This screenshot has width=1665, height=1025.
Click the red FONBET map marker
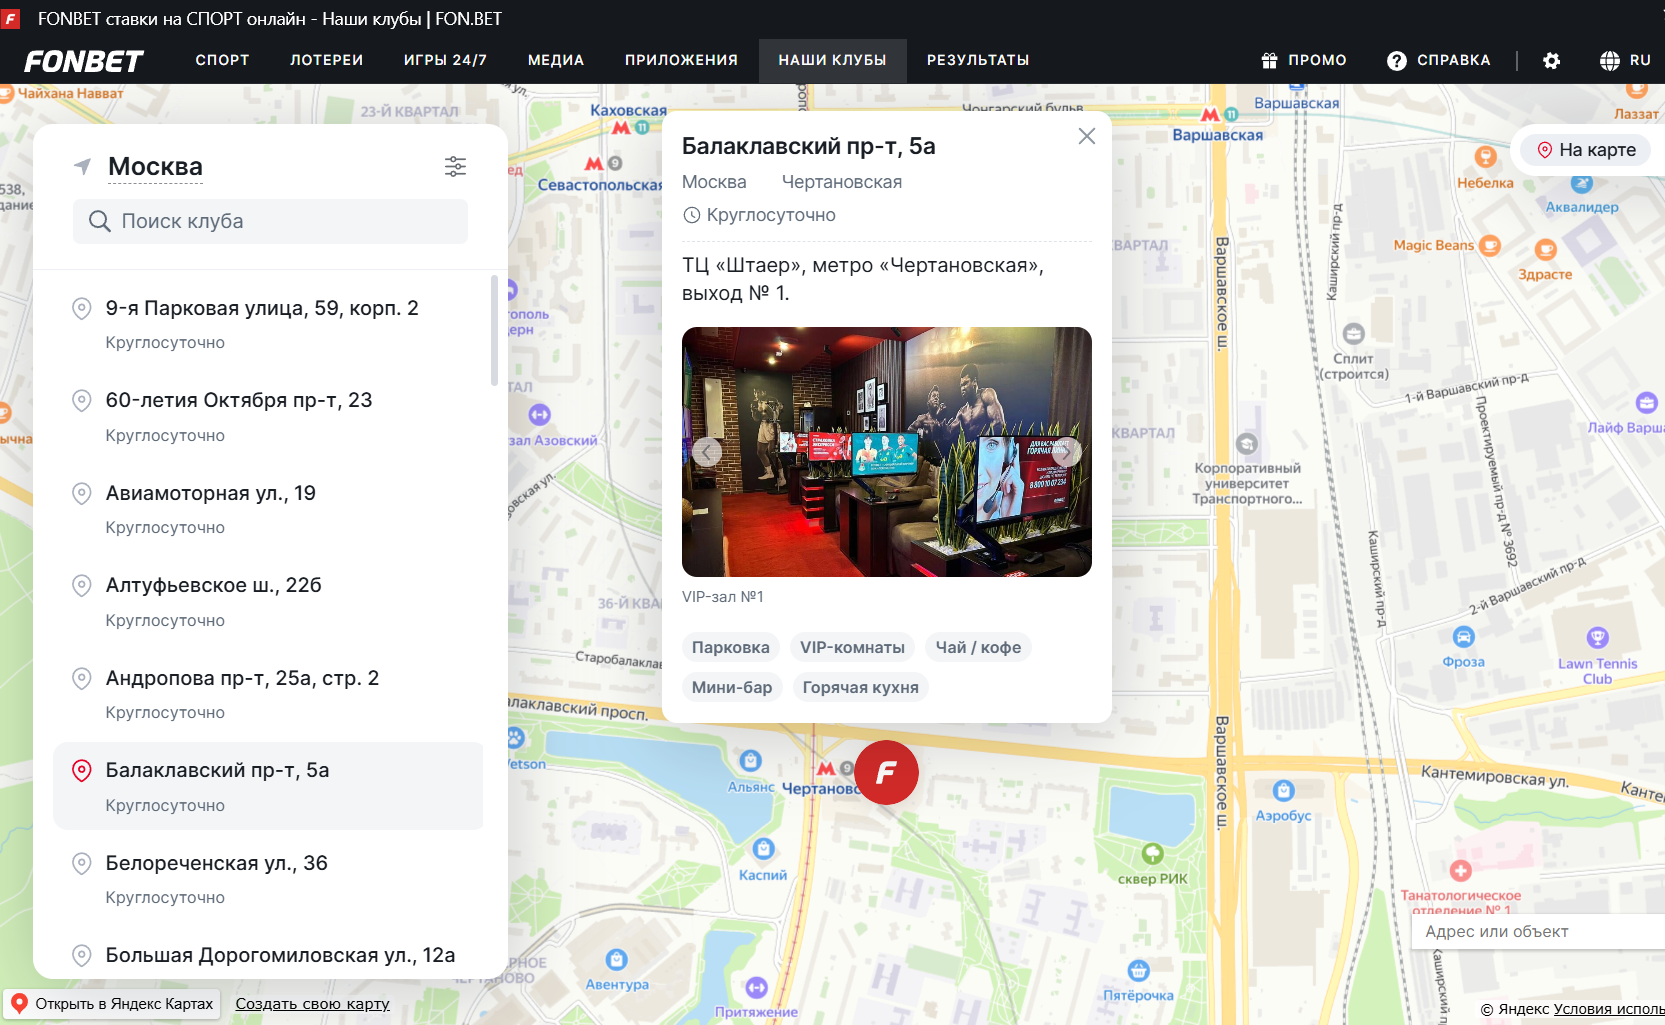(x=886, y=772)
